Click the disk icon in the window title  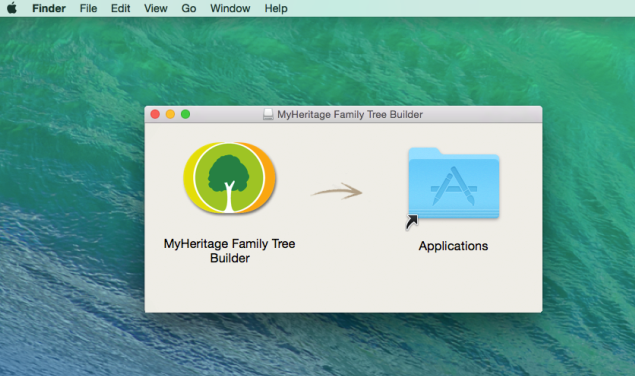click(x=268, y=114)
